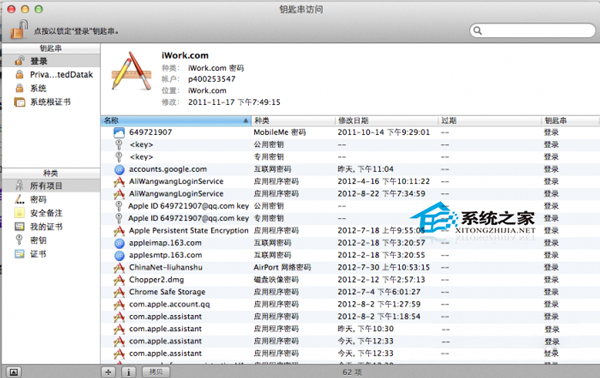
Task: Sort by the 过期 column header
Action: (x=489, y=121)
